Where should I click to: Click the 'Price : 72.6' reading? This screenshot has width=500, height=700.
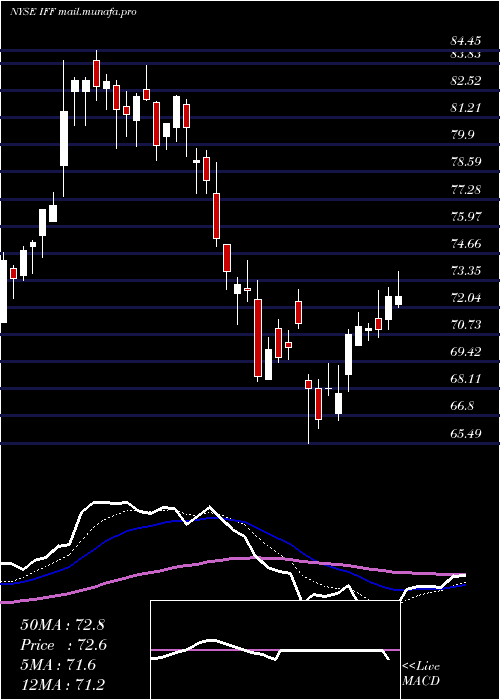(x=63, y=645)
